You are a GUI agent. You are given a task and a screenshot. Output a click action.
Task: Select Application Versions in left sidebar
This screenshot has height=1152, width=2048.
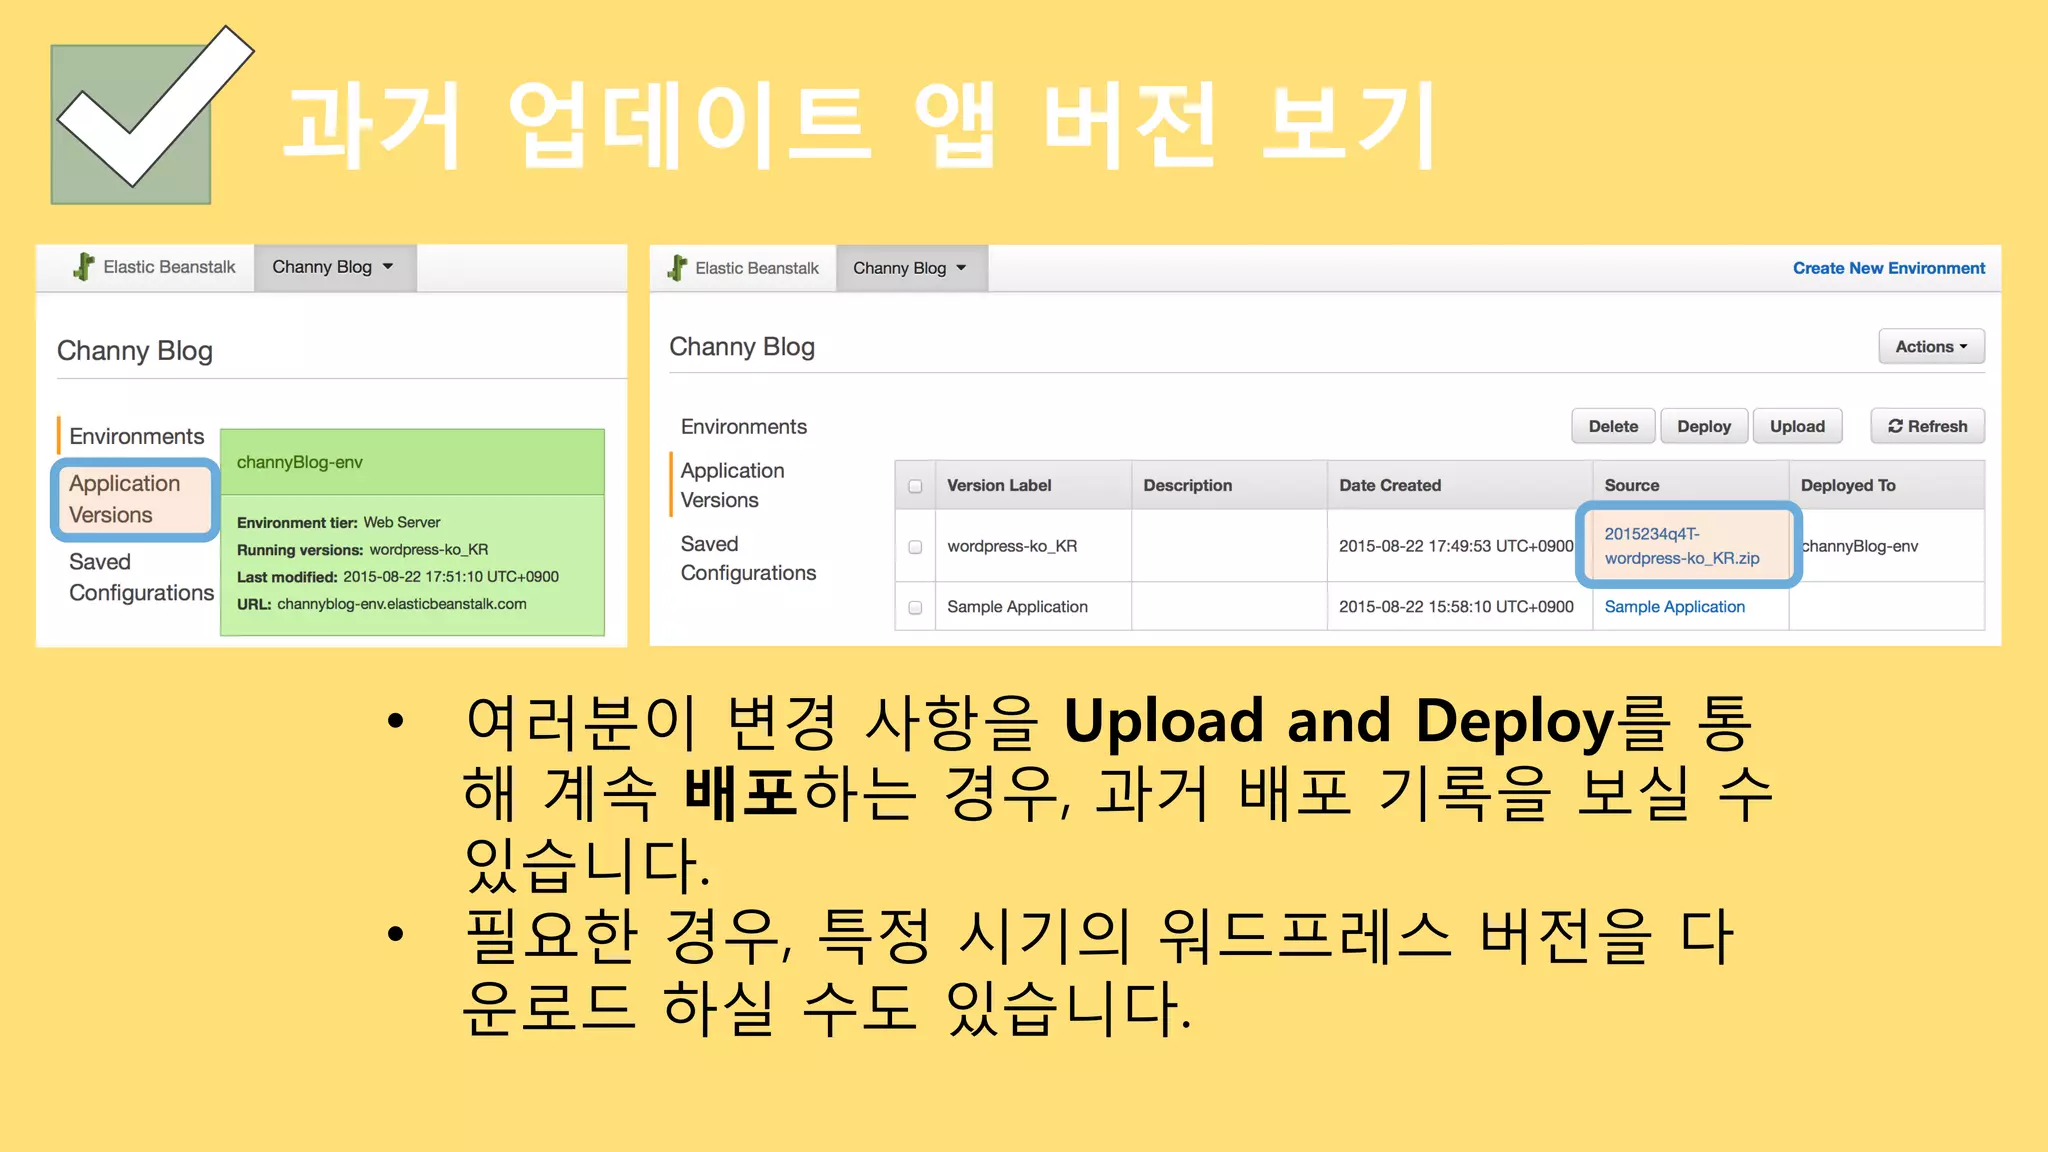(x=125, y=499)
